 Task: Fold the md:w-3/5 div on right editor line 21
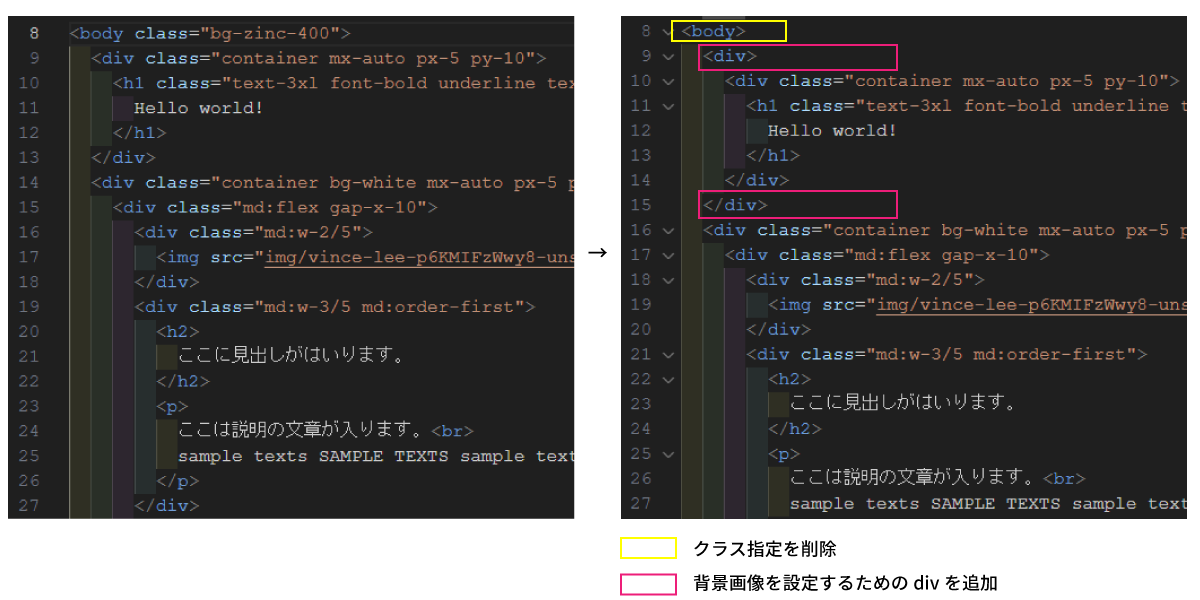click(x=668, y=355)
